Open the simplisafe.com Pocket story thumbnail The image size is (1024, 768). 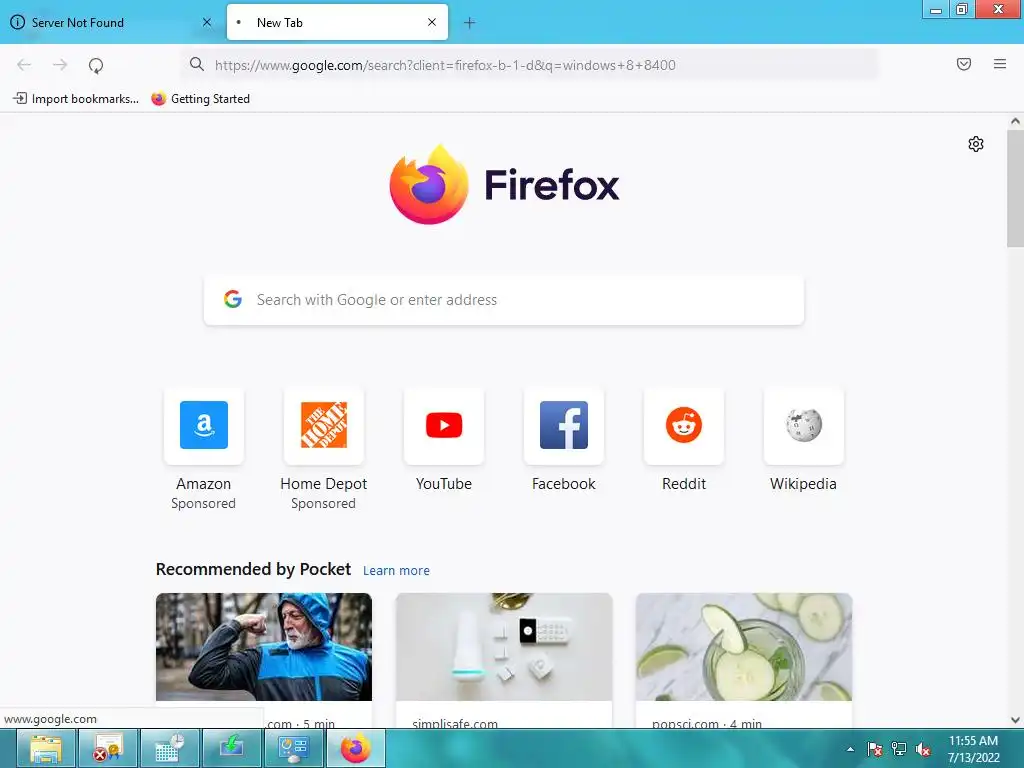504,647
